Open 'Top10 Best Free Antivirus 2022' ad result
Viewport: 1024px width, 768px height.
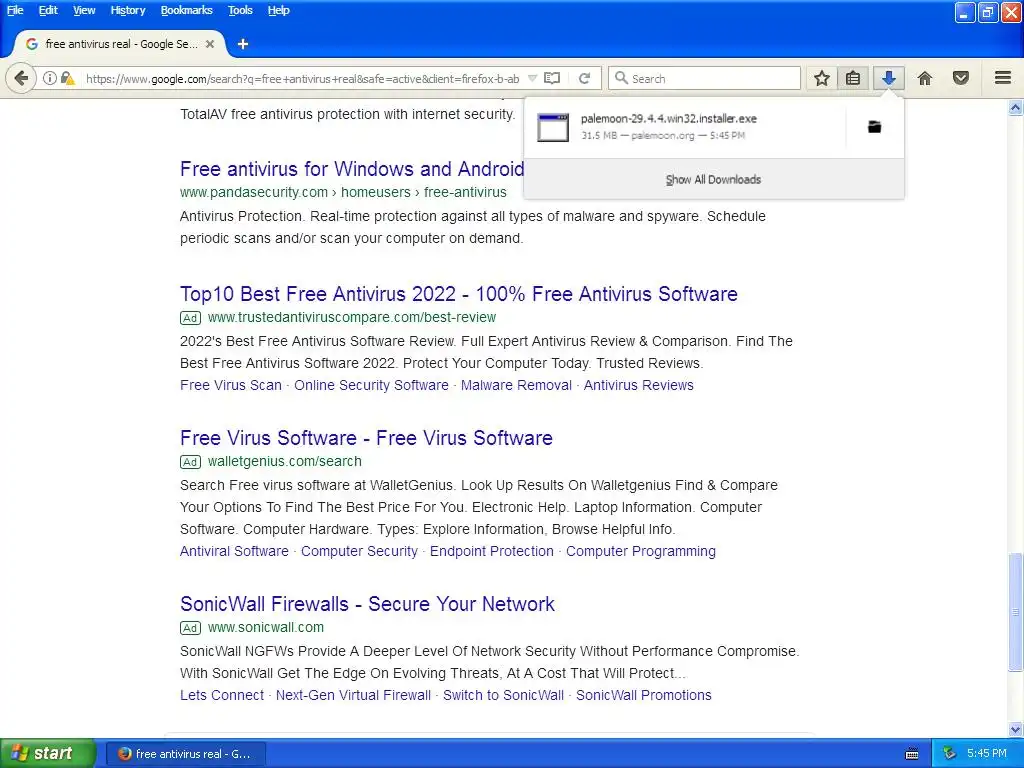pos(458,294)
